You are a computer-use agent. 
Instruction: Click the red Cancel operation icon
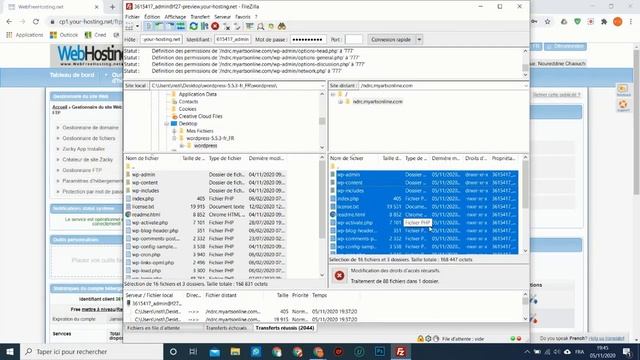tap(215, 27)
